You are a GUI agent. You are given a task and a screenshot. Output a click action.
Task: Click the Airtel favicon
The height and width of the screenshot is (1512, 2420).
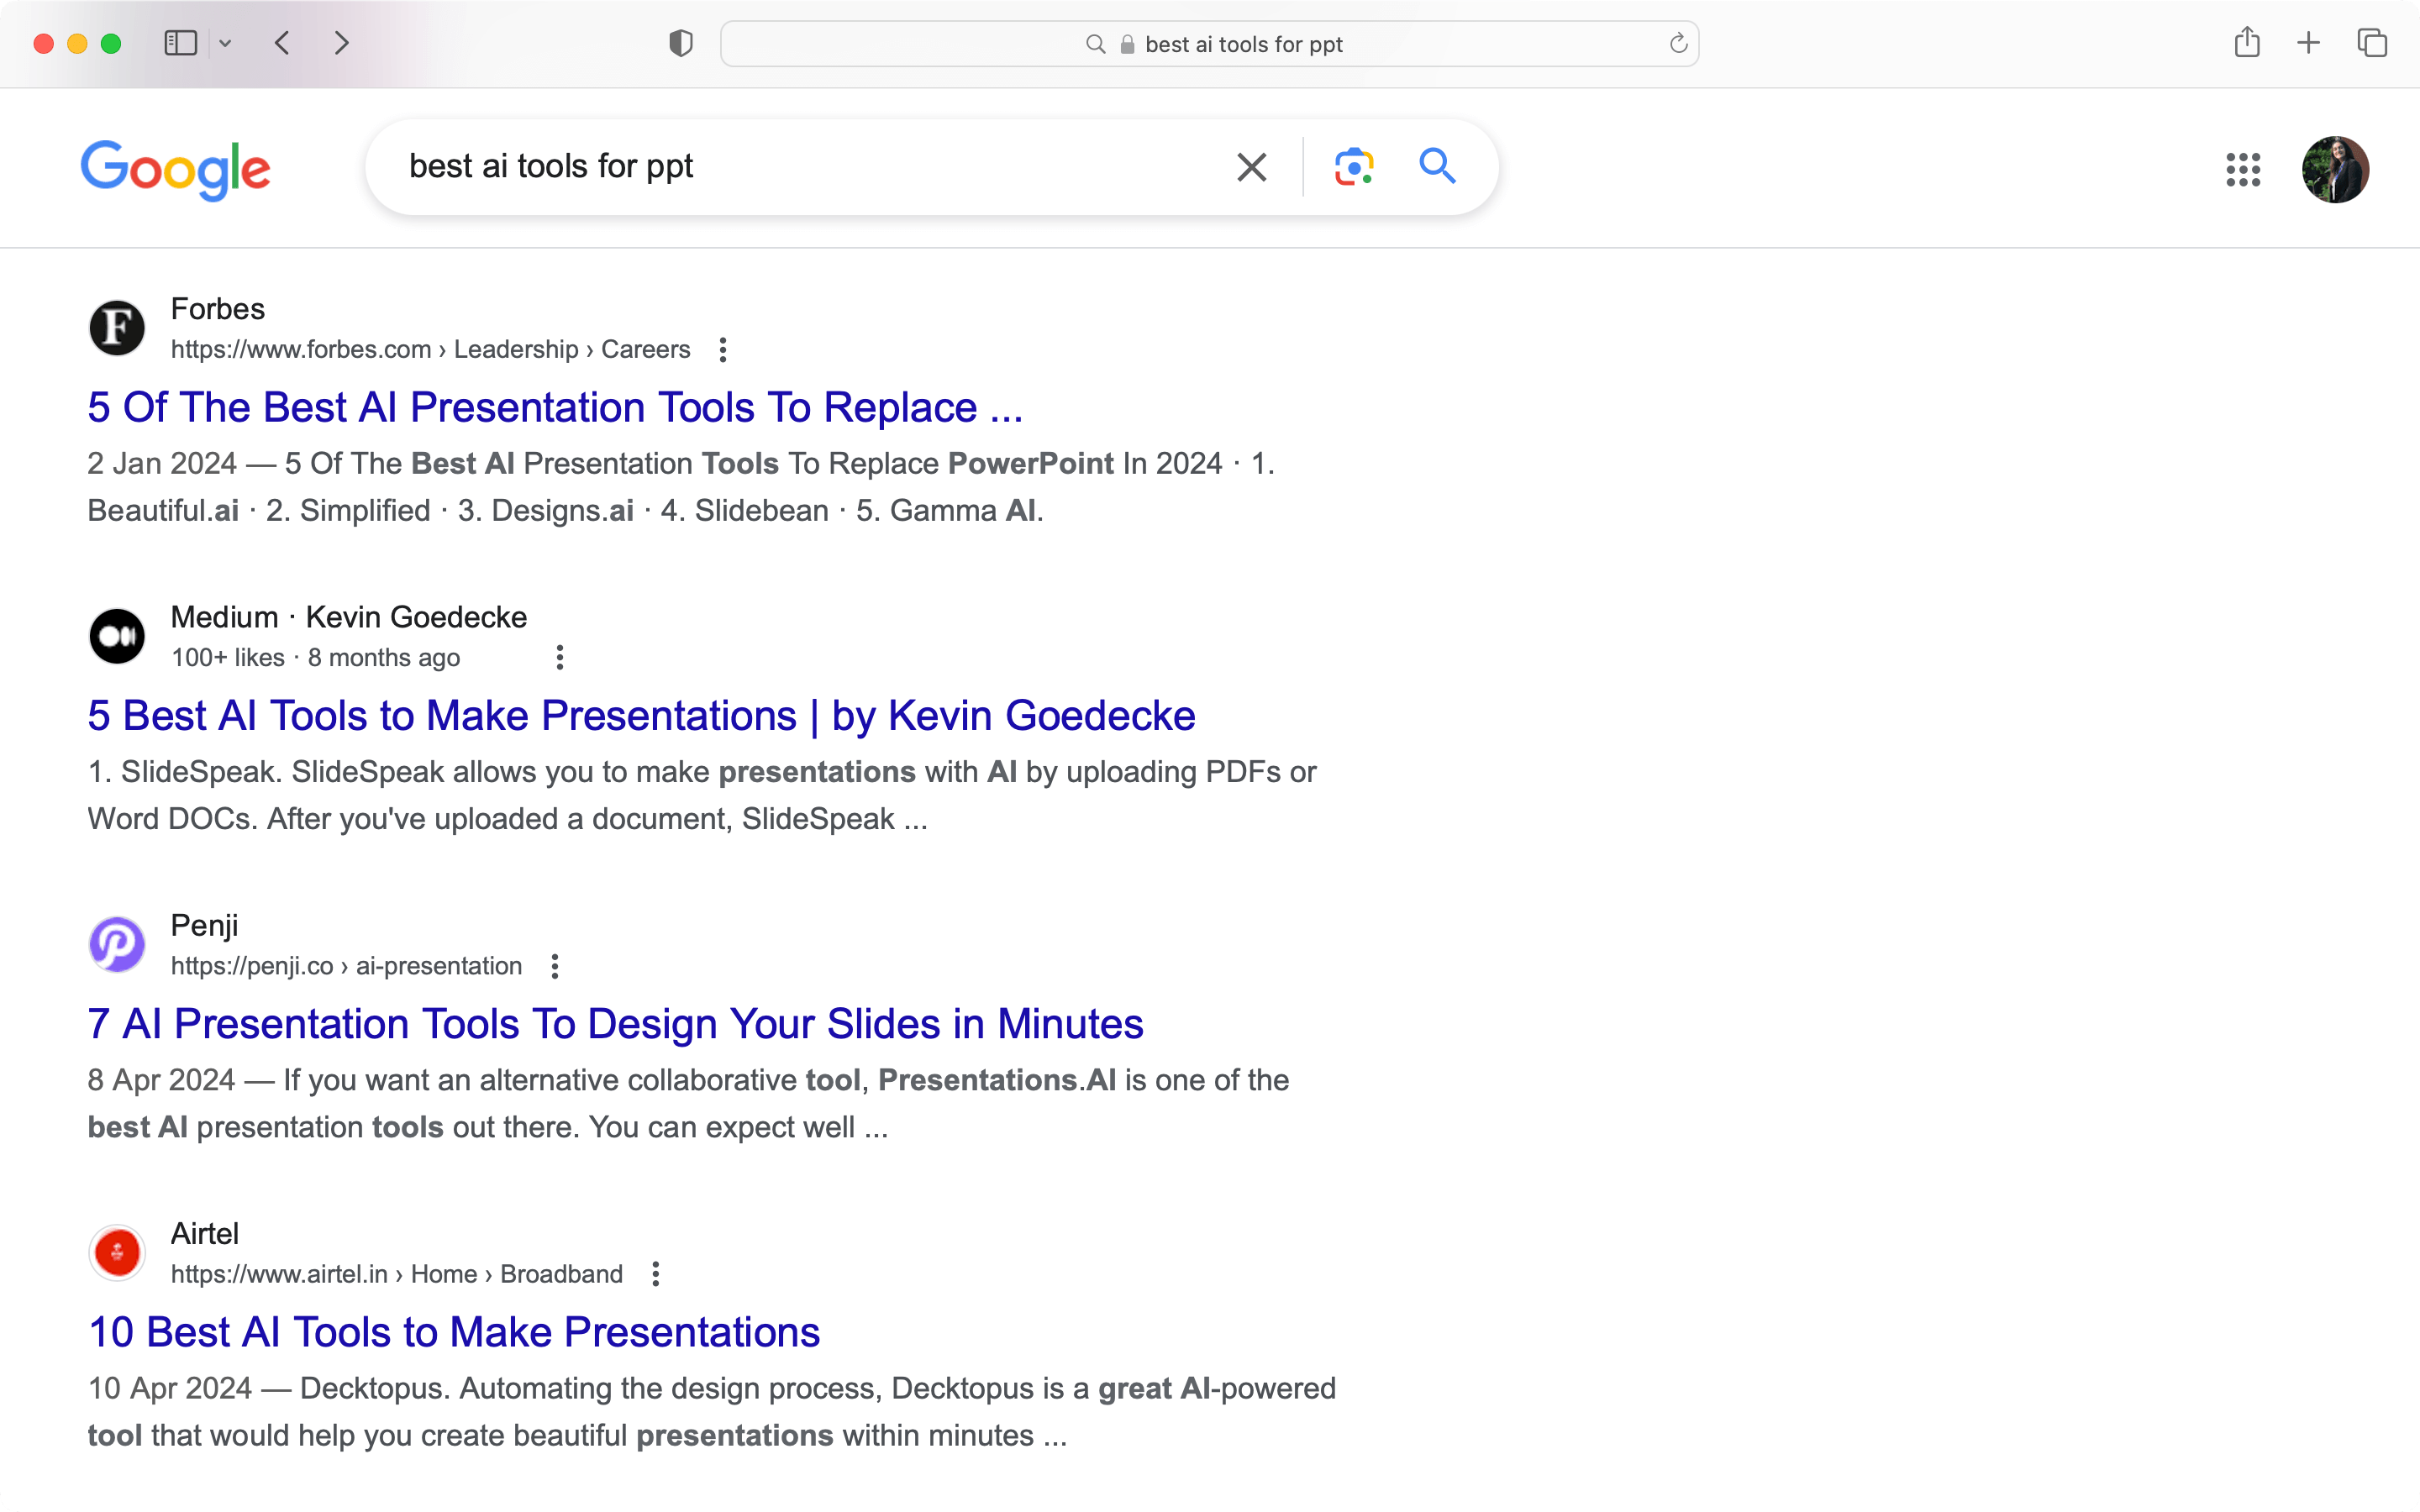(117, 1252)
